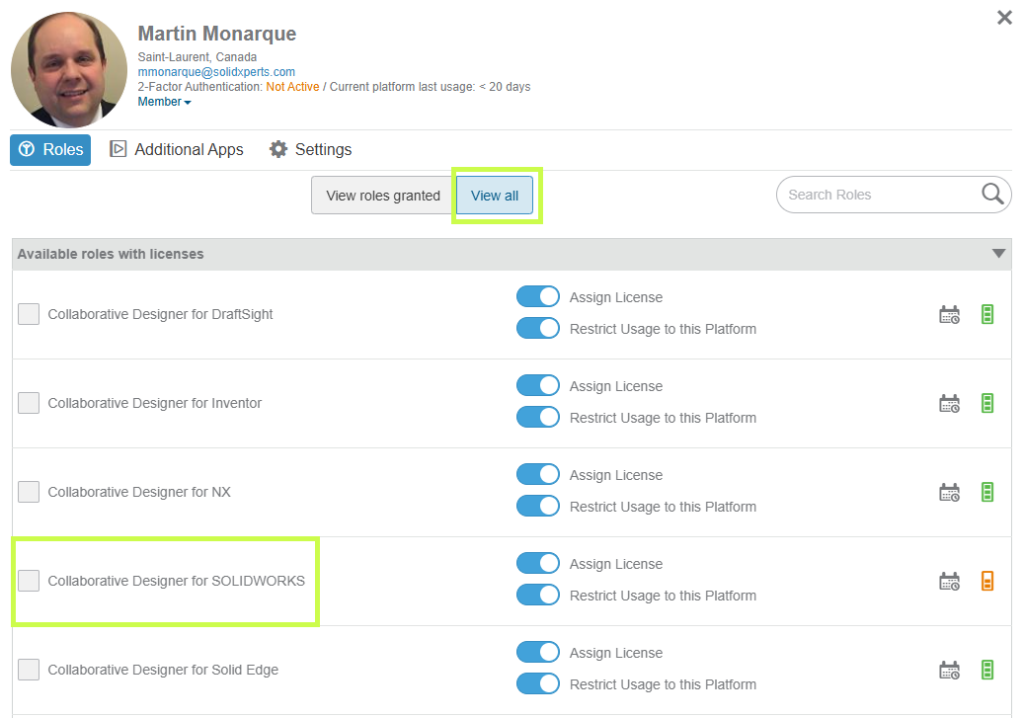
Task: Click the Roles compass icon
Action: coord(27,149)
